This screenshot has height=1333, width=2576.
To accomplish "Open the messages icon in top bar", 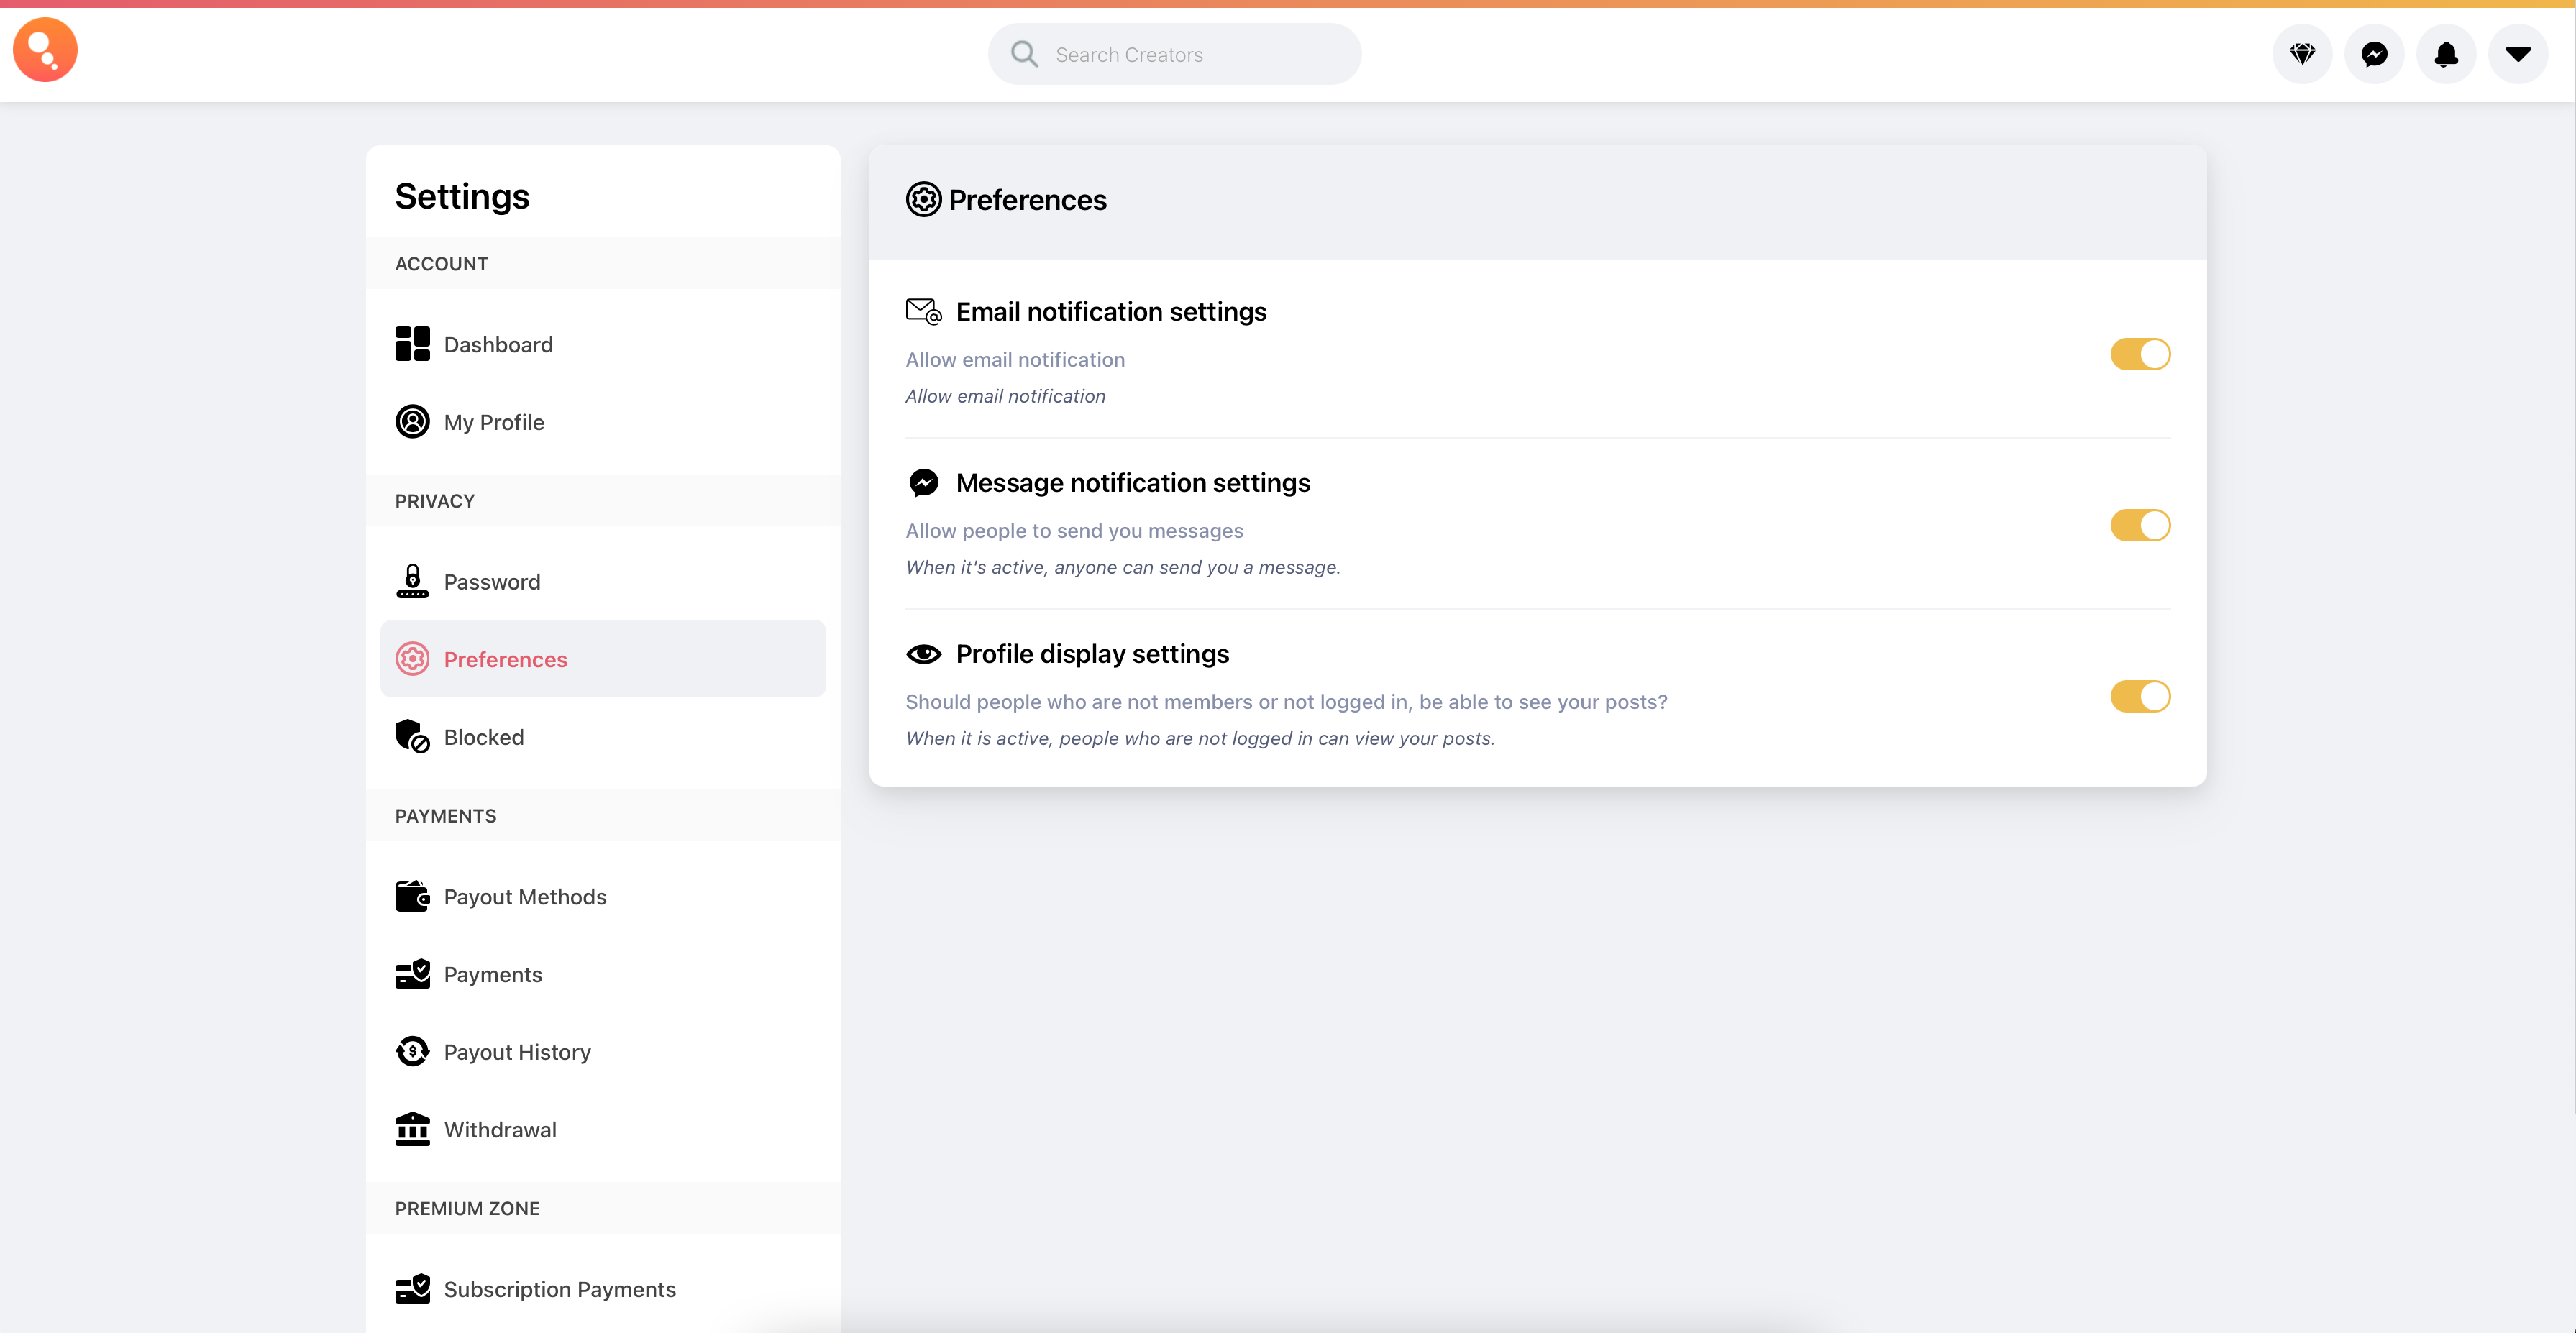I will coord(2374,54).
